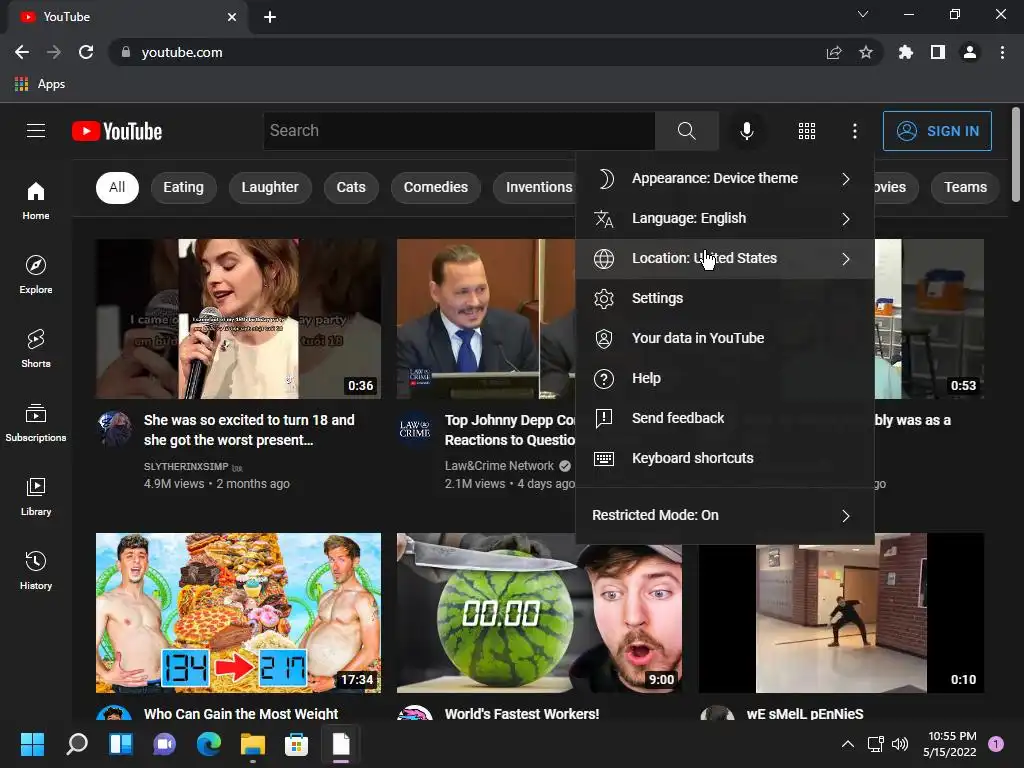Open 'She was so excited to turn 18' title
This screenshot has height=768, width=1024.
point(249,430)
